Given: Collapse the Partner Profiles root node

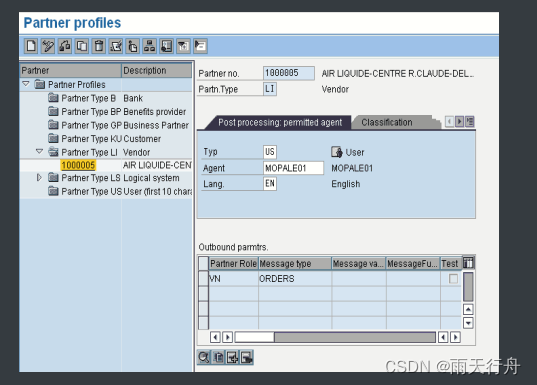Looking at the screenshot, I should point(26,84).
